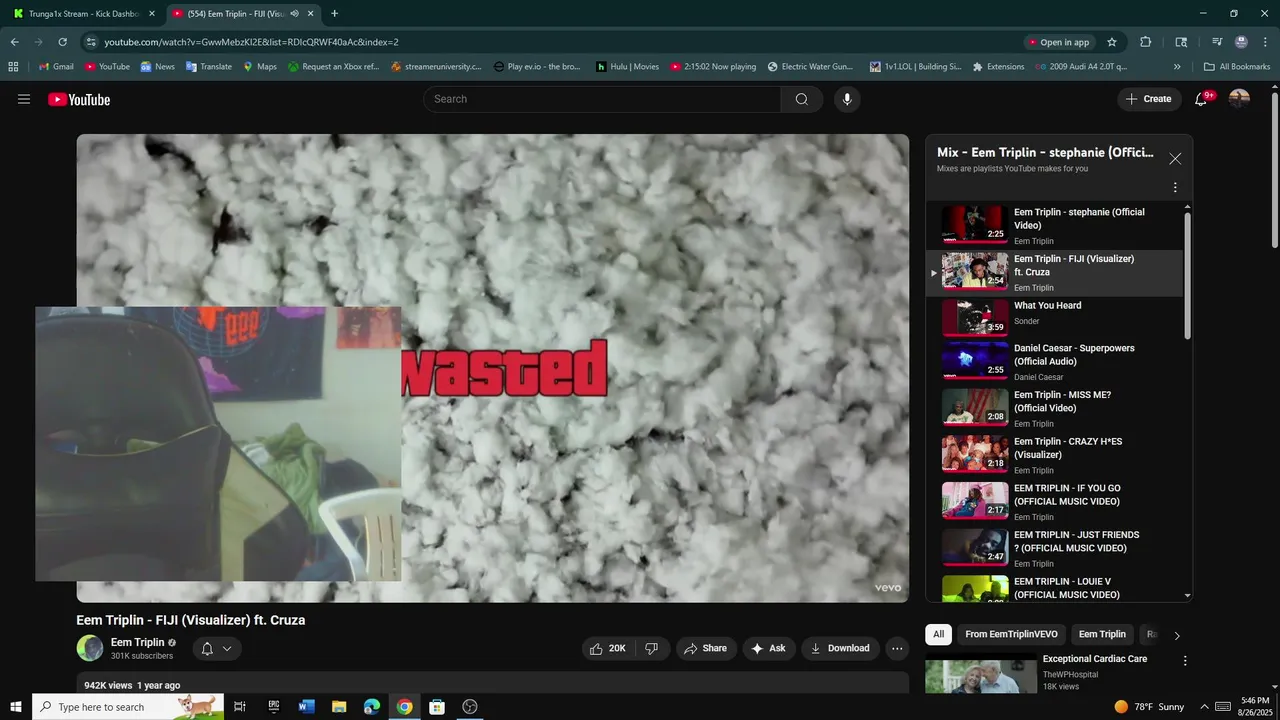Select the All filter chip

coord(938,634)
